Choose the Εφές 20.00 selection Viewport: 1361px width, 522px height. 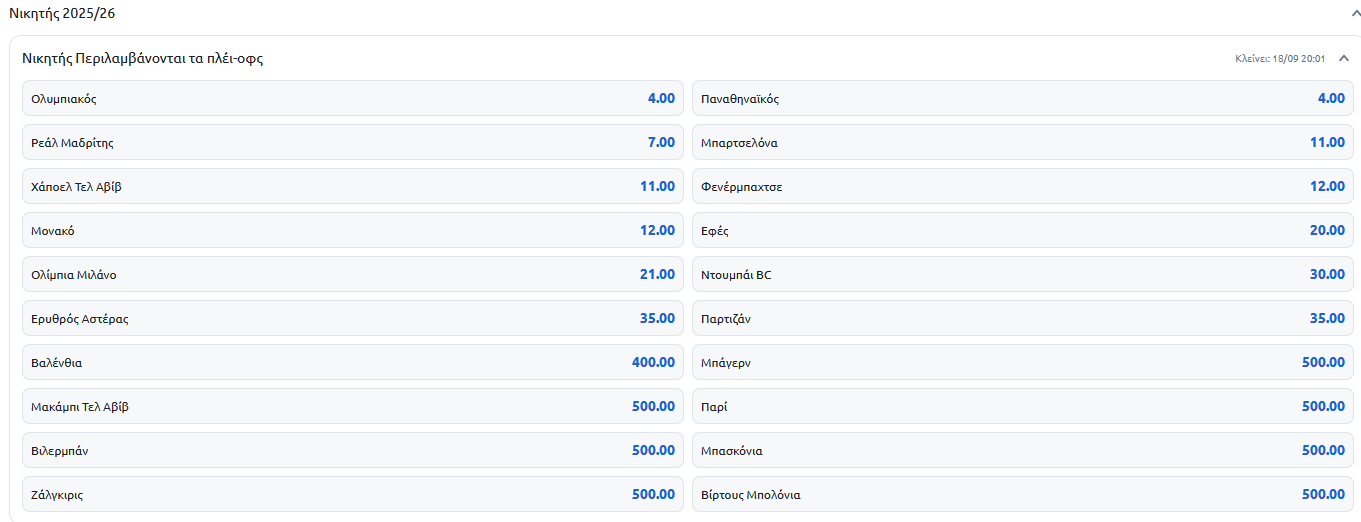pos(1023,231)
